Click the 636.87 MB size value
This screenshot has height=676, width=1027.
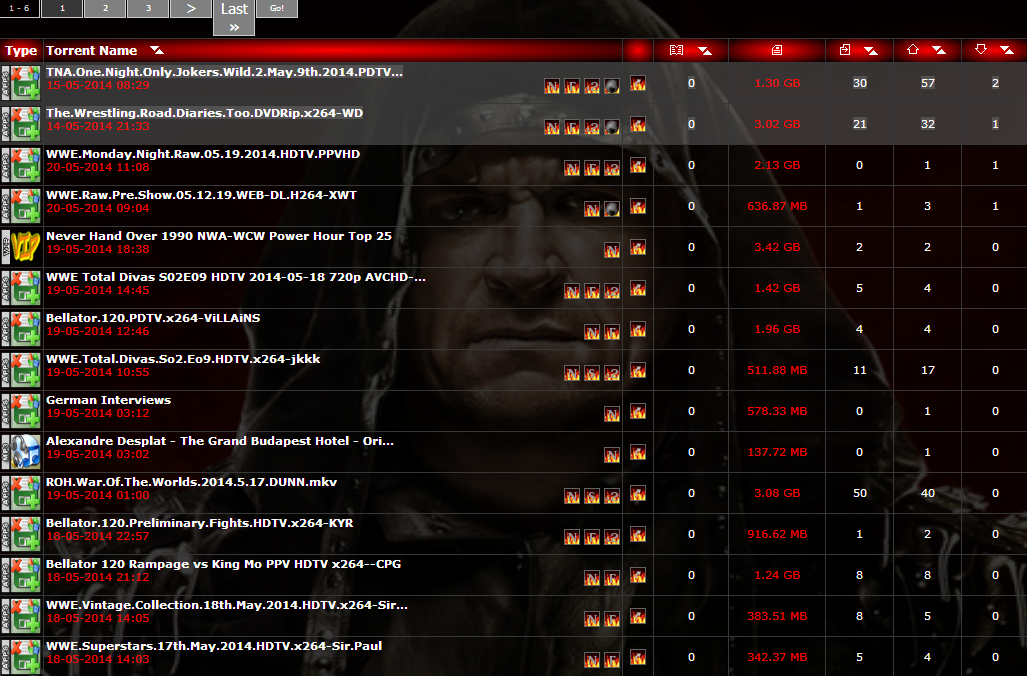click(777, 206)
